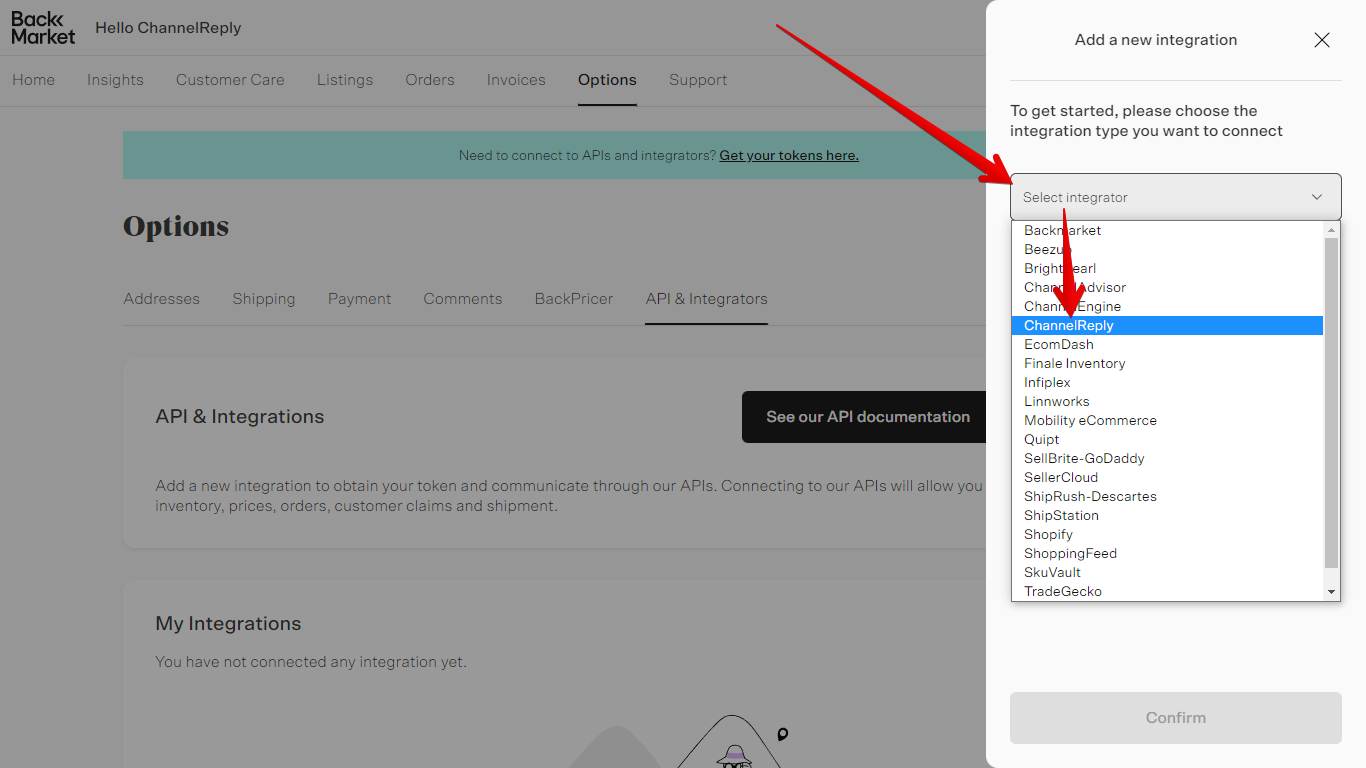This screenshot has width=1366, height=768.
Task: Choose Backmarket from the integrator list
Action: click(x=1167, y=230)
